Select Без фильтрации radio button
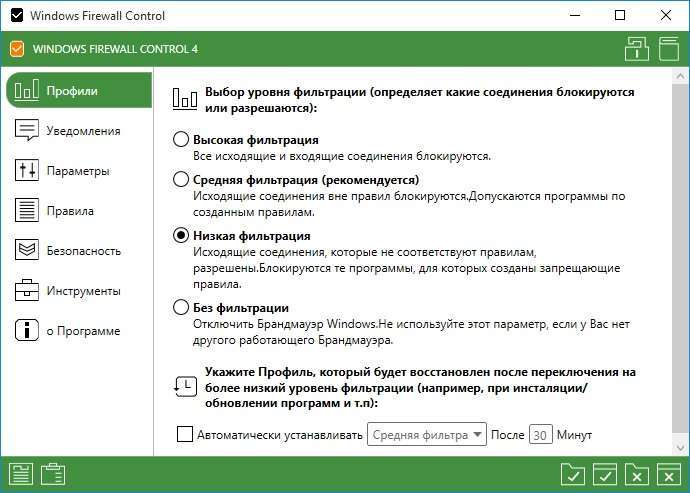This screenshot has height=493, width=690. 181,308
